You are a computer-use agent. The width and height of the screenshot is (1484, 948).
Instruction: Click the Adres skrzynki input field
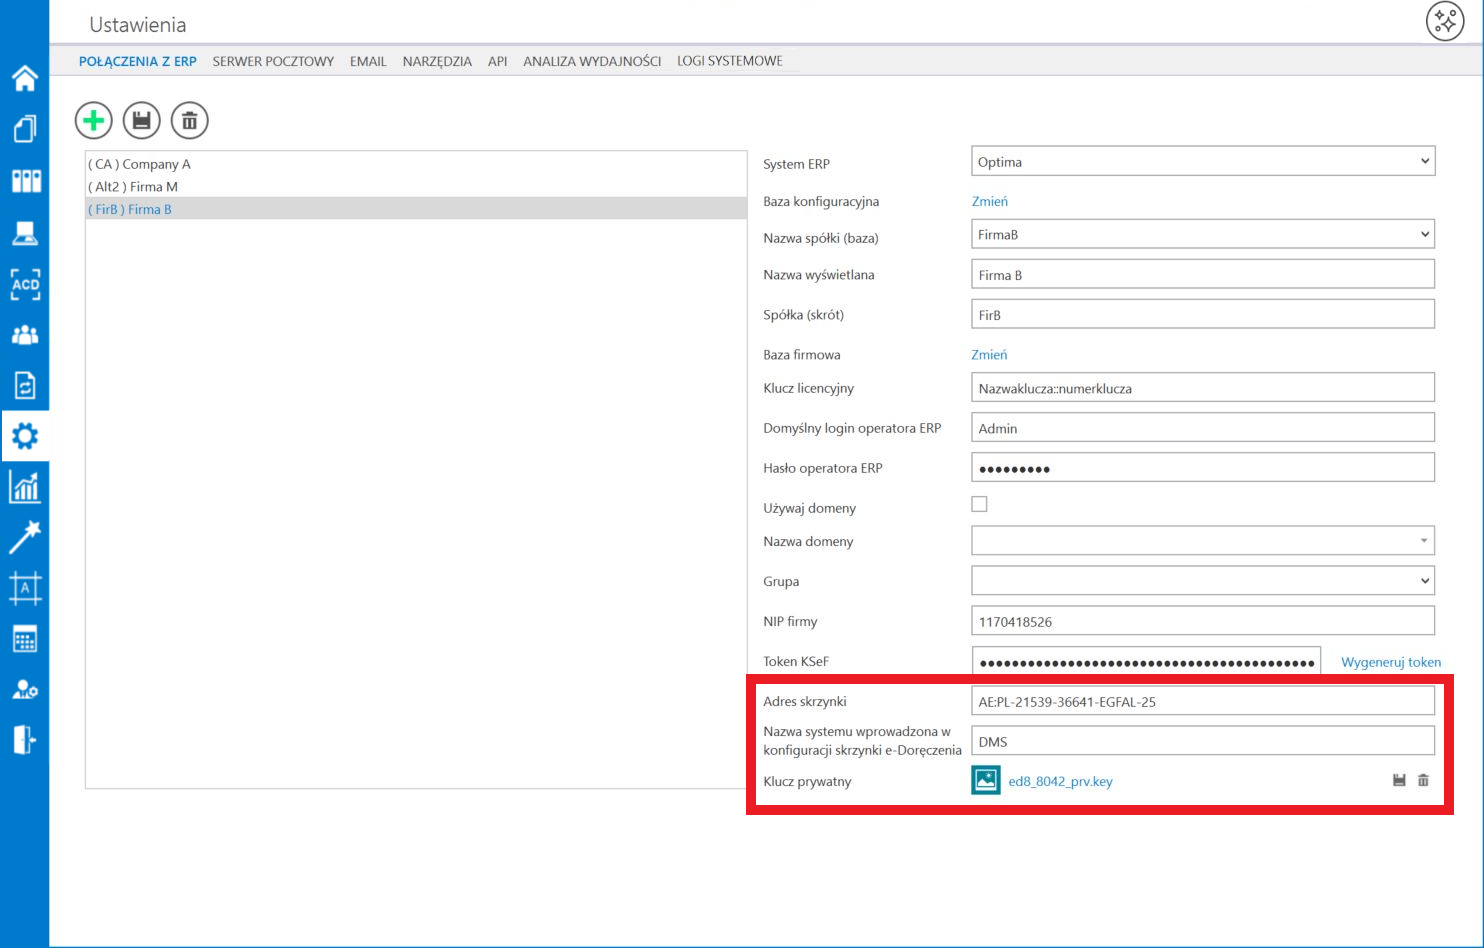coord(1202,702)
